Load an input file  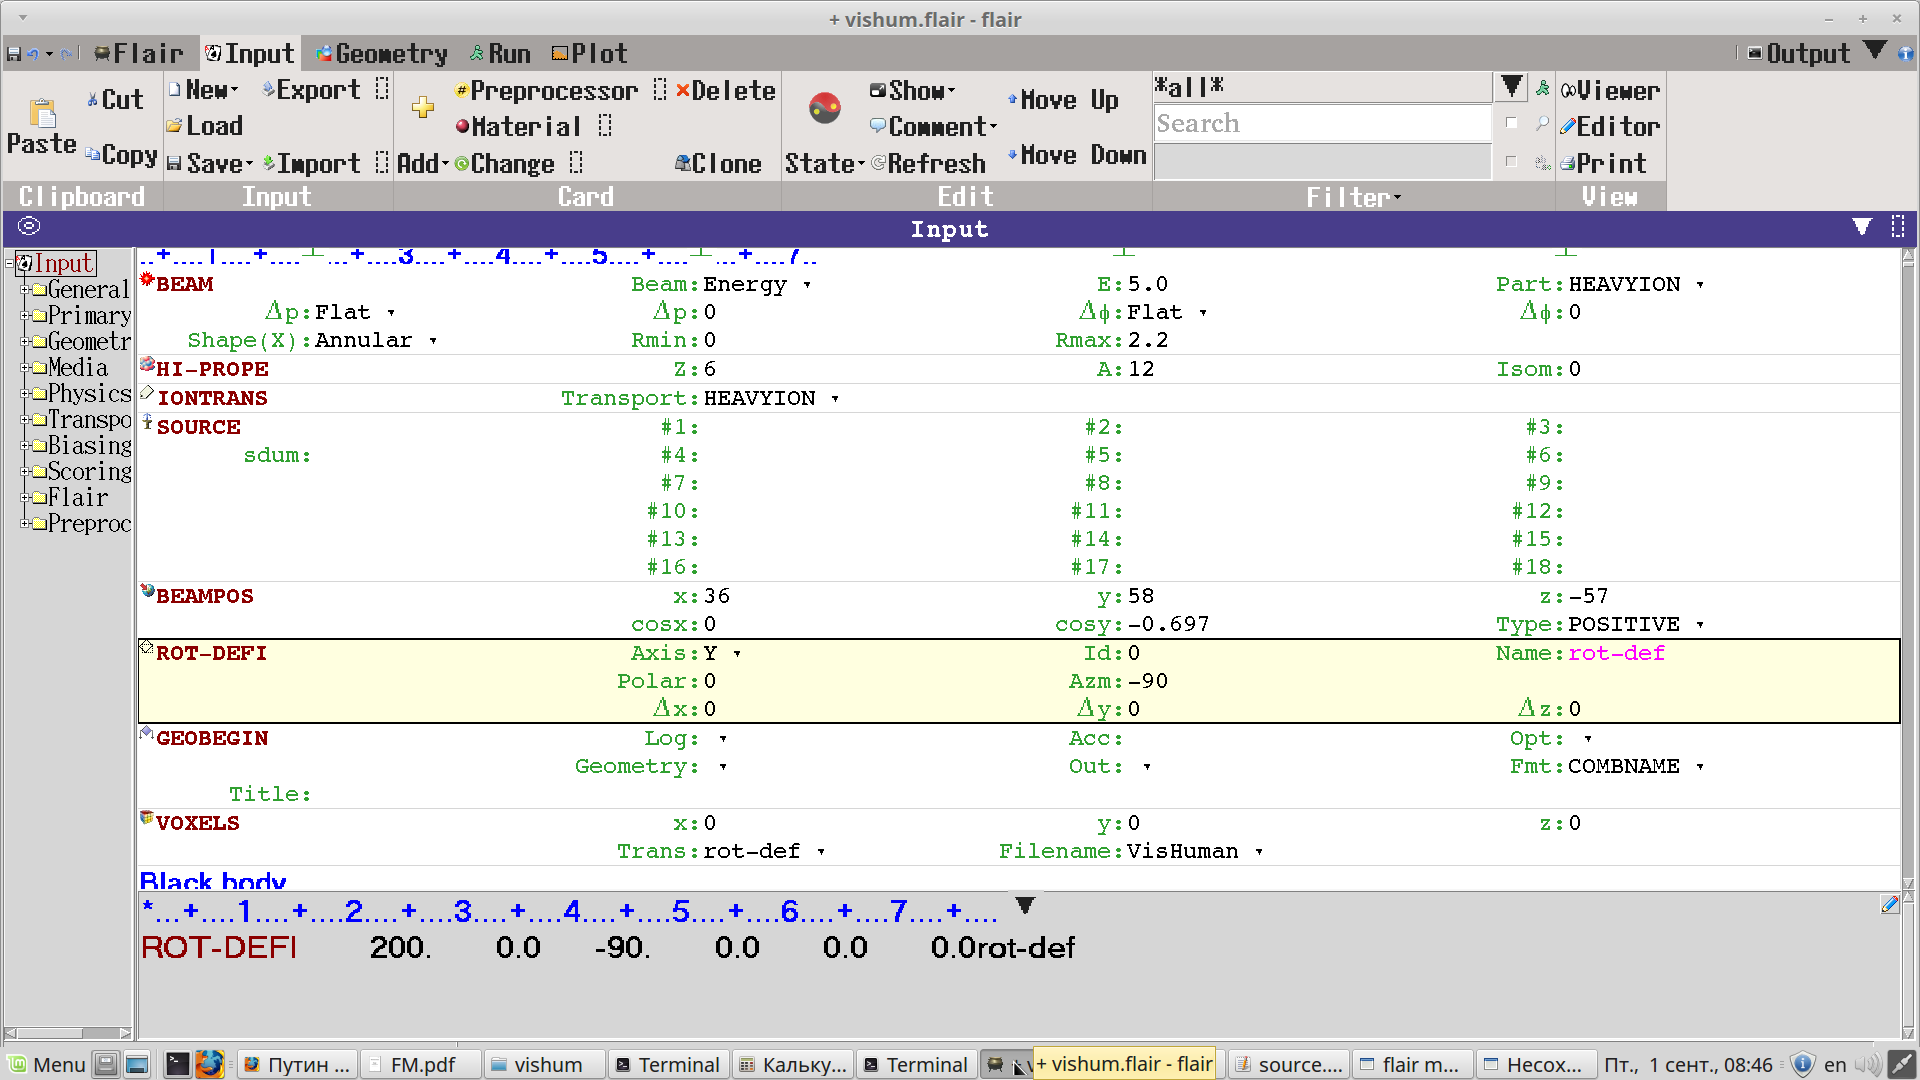(205, 126)
